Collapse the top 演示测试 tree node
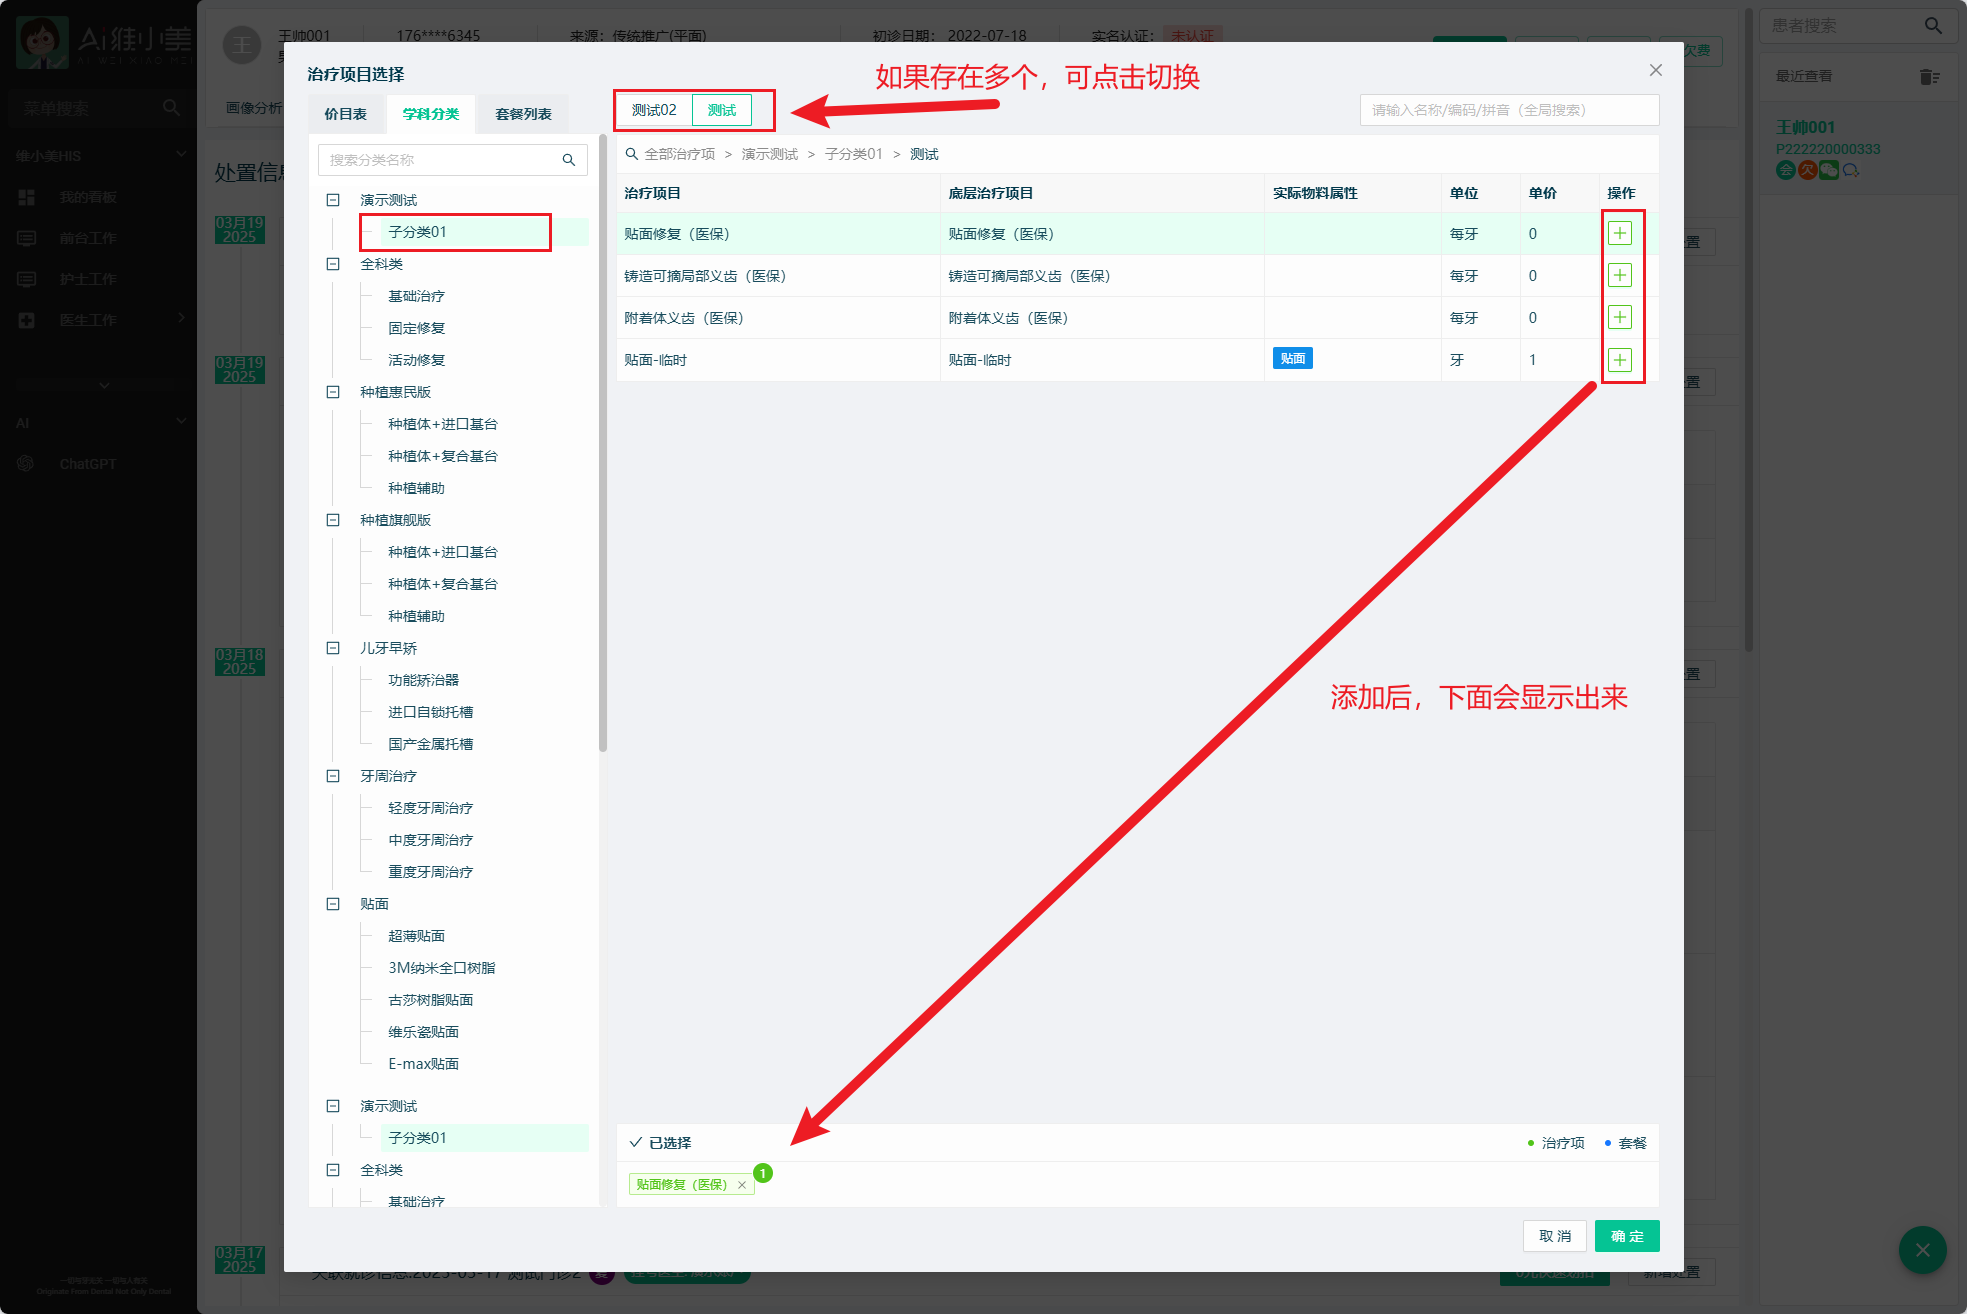1967x1314 pixels. point(333,200)
